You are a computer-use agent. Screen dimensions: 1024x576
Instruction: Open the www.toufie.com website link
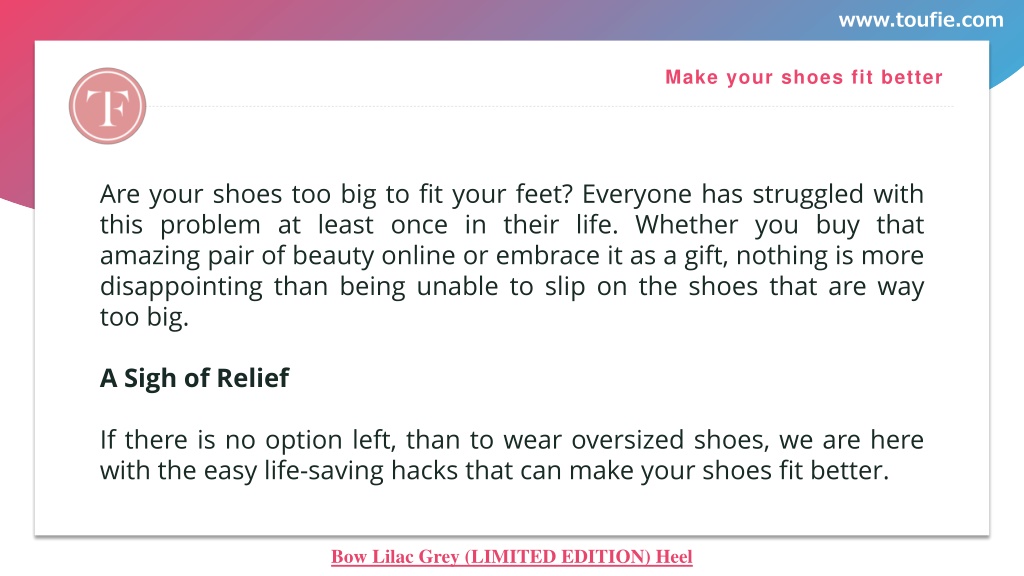pos(921,20)
